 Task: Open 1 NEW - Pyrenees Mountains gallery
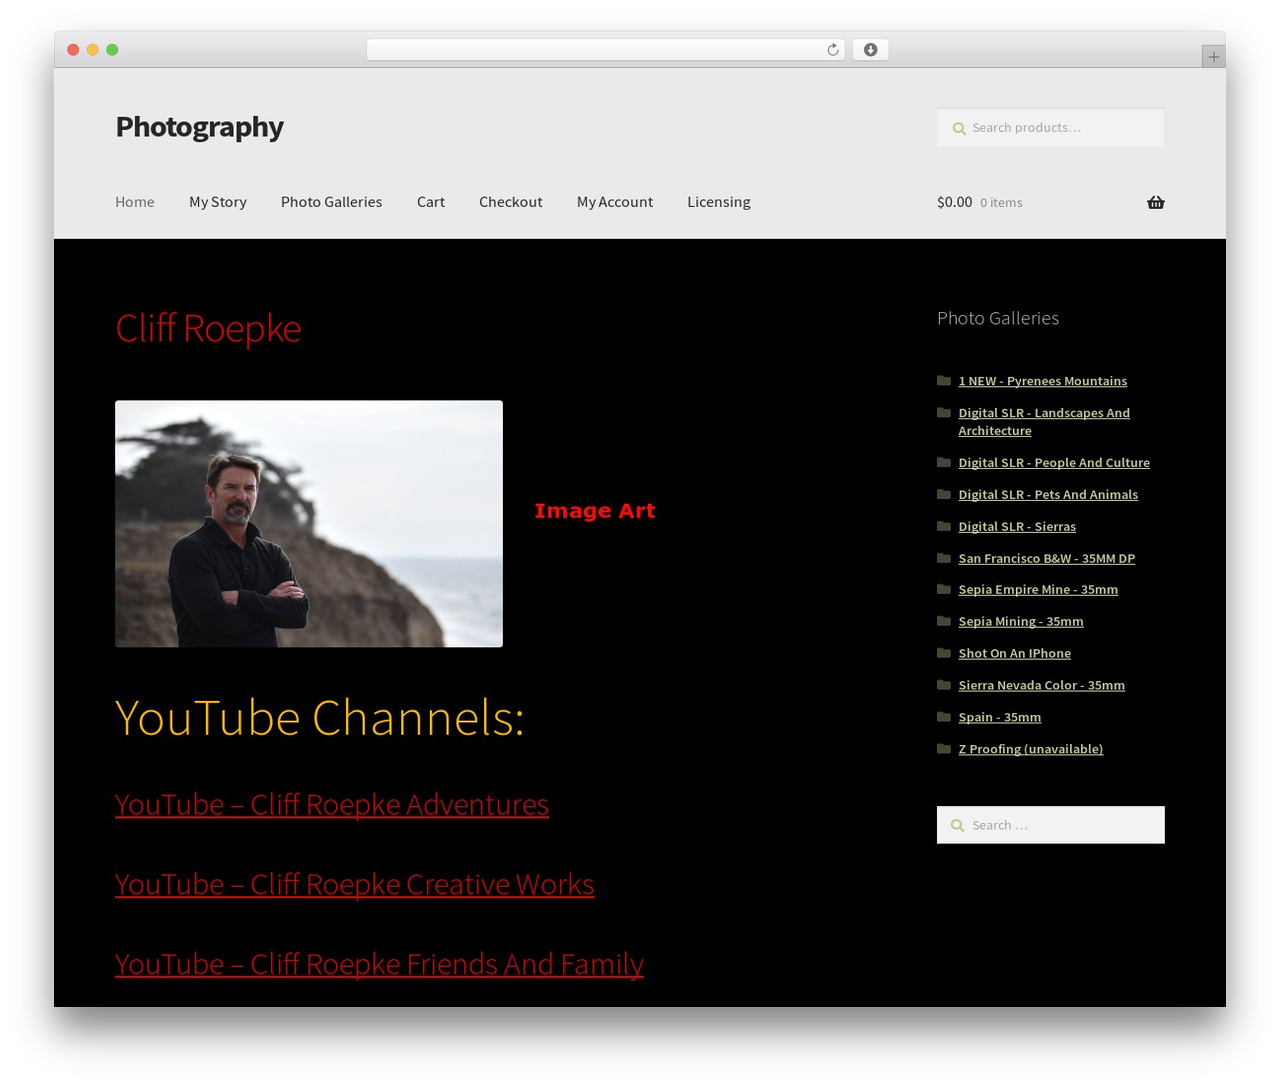point(1042,381)
